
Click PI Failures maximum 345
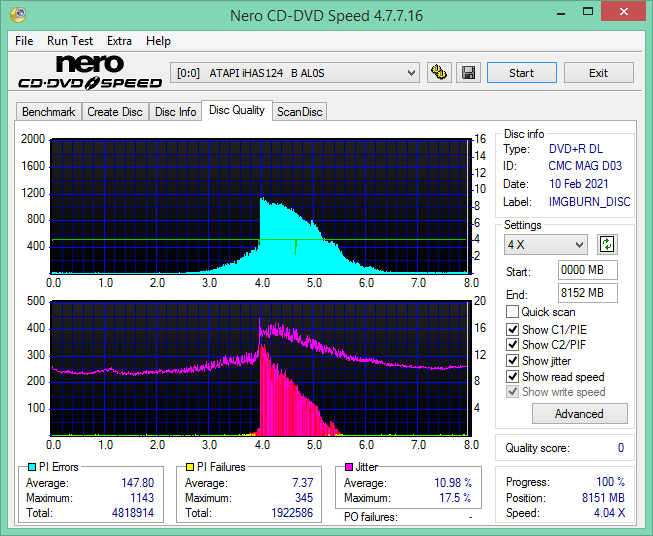point(304,498)
